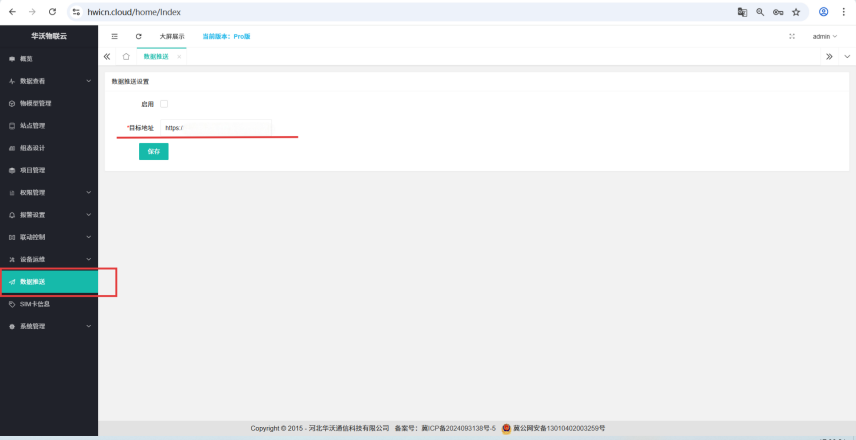Open the 大屏展示 link

pos(172,36)
